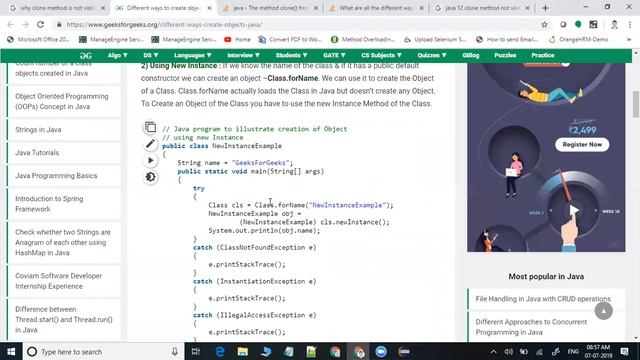
Task: Switch to 'java - The method clone()' tab
Action: (x=269, y=8)
